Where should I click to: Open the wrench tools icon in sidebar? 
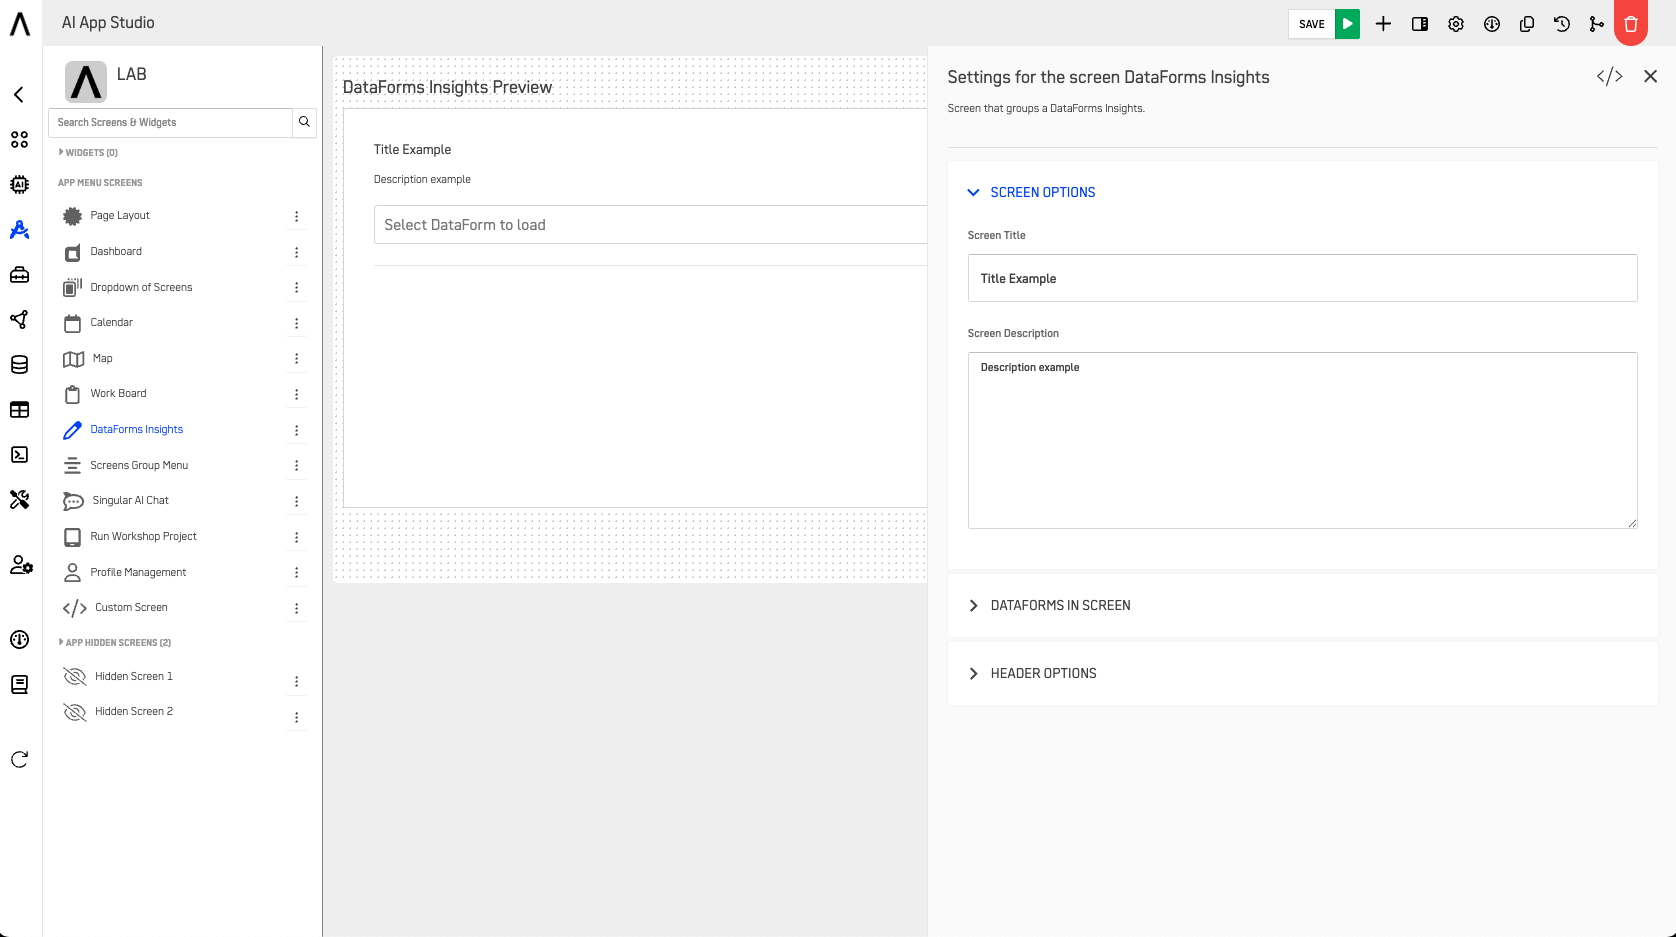pyautogui.click(x=19, y=500)
